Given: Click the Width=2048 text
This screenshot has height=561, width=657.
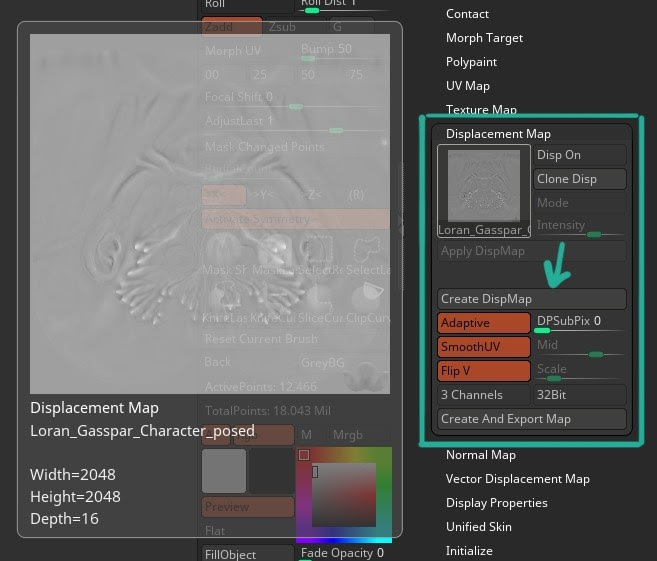Looking at the screenshot, I should click(x=72, y=474).
